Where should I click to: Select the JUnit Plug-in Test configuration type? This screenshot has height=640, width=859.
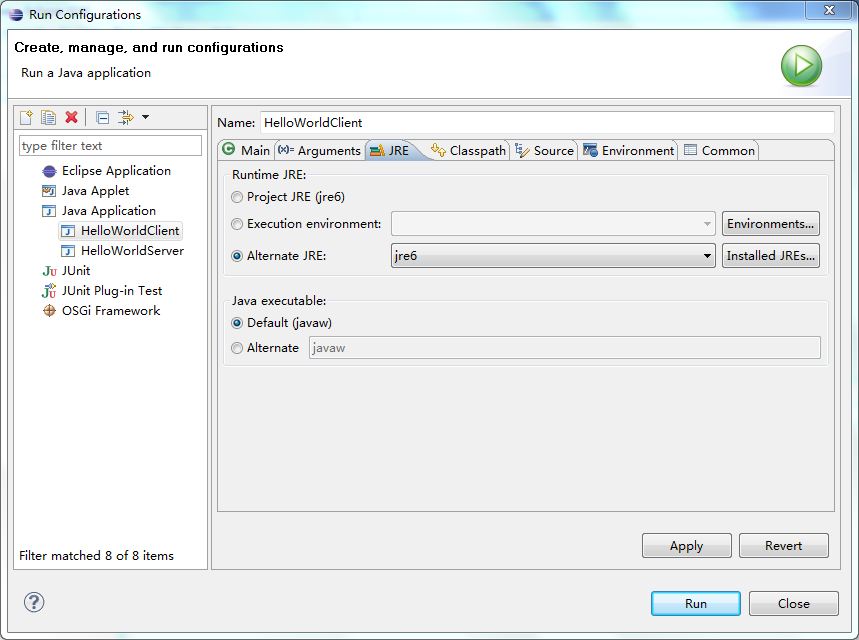tap(111, 291)
